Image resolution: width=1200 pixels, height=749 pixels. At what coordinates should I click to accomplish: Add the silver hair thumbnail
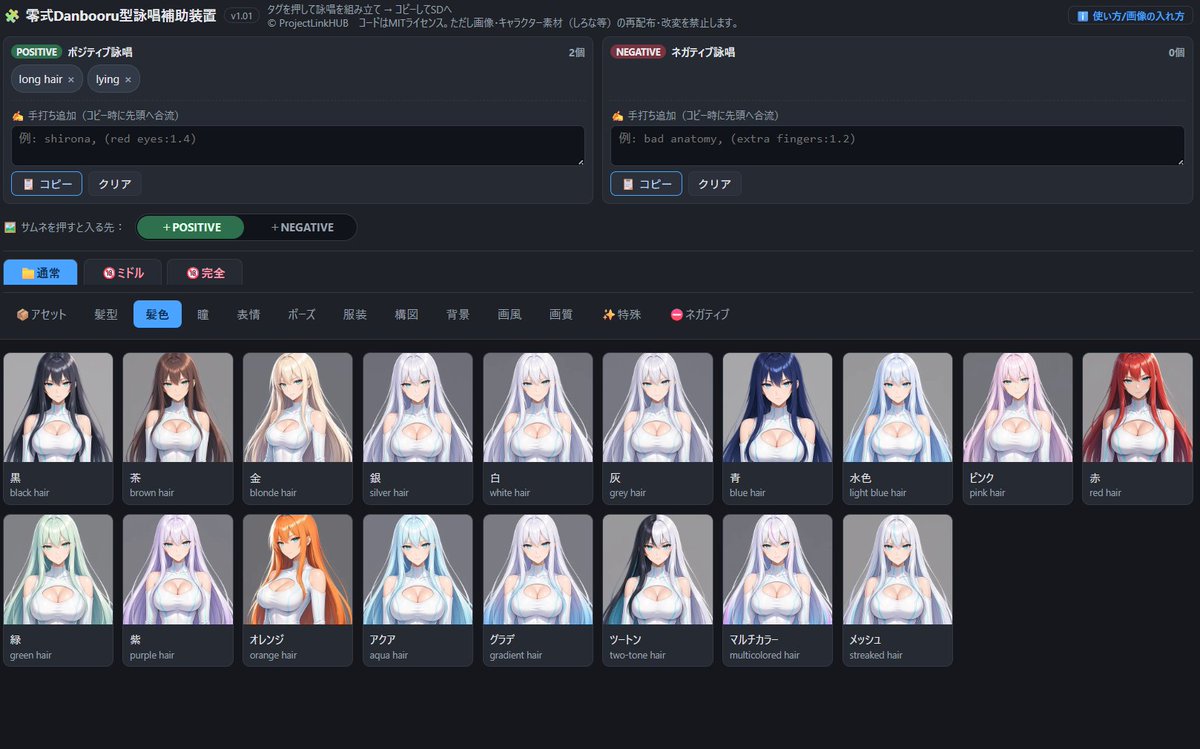[418, 428]
